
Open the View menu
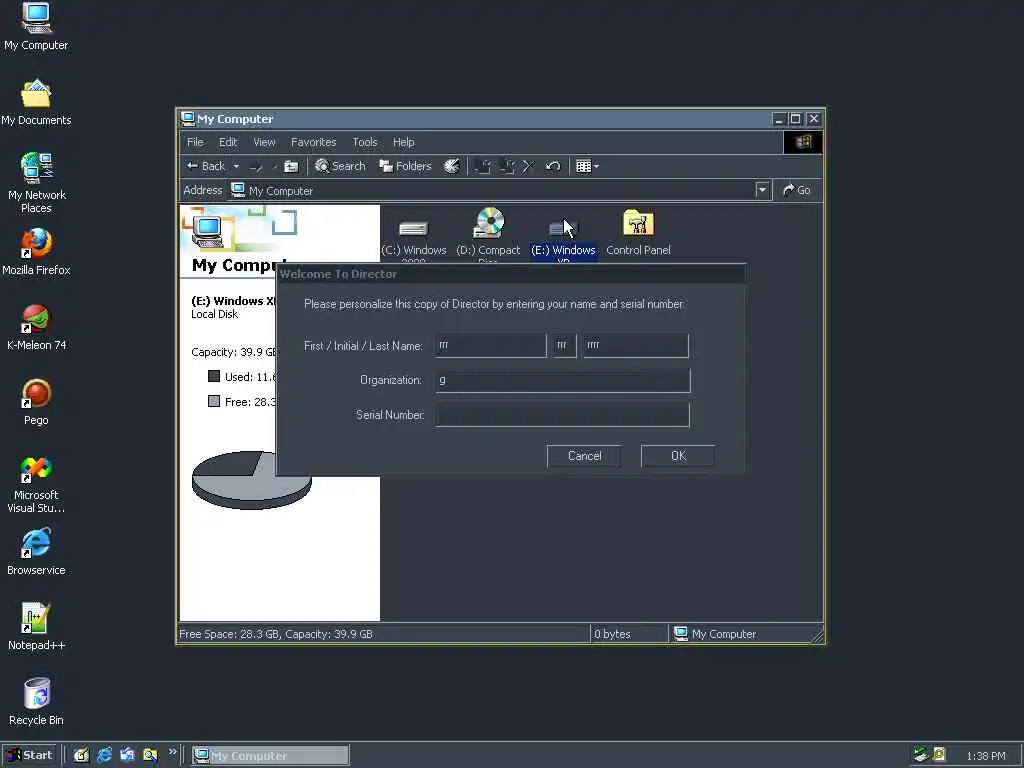(264, 142)
